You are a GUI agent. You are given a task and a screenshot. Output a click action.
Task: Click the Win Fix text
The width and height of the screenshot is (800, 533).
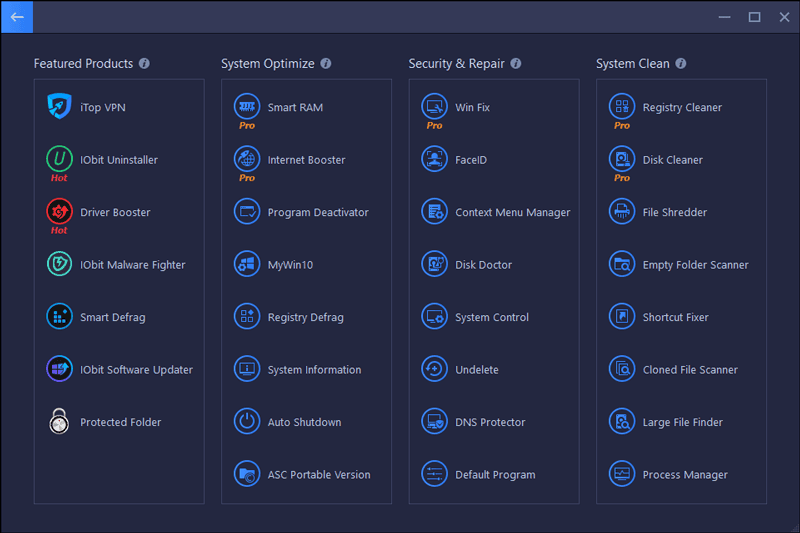[x=472, y=108]
